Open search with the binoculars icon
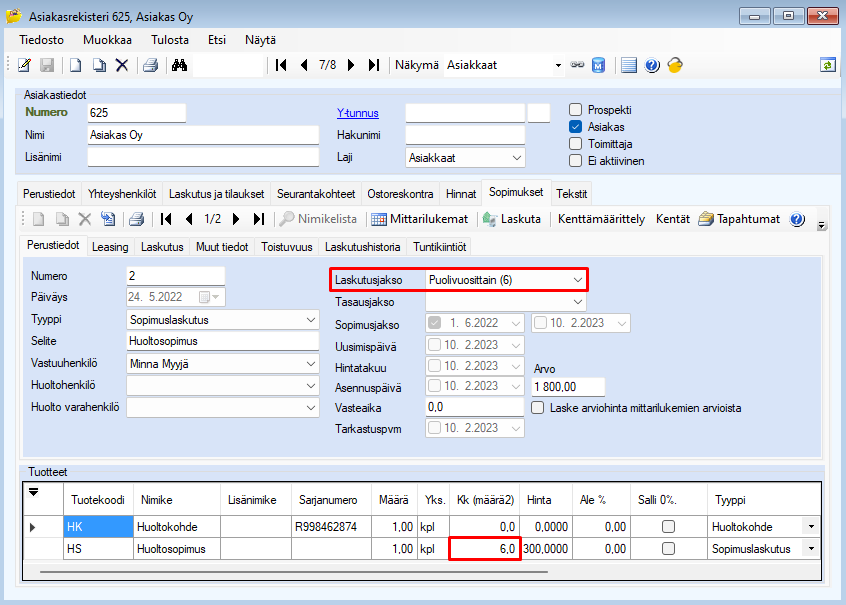The height and width of the screenshot is (605, 846). pos(180,65)
